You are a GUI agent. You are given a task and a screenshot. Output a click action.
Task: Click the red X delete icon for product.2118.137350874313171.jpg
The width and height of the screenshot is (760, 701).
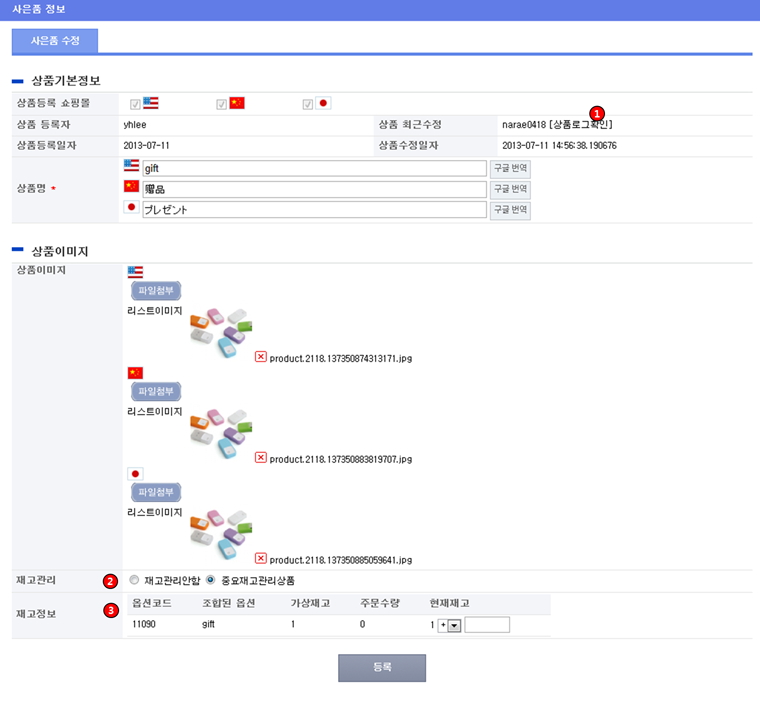(261, 357)
